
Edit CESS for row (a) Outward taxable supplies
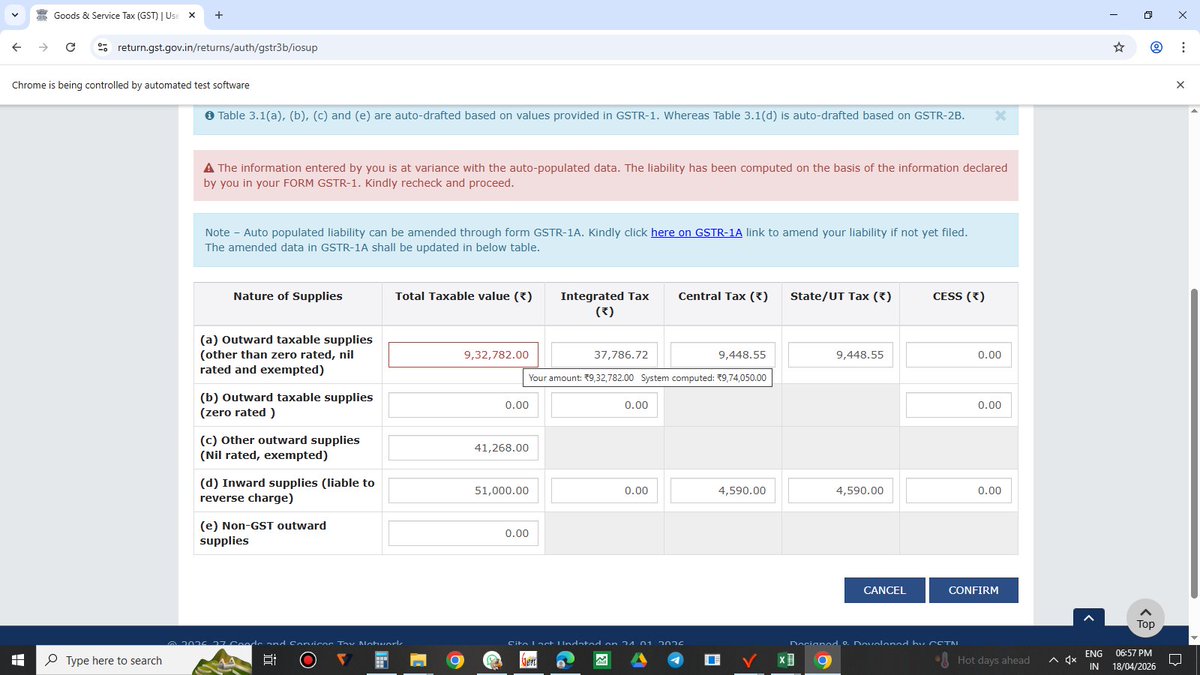(x=959, y=355)
